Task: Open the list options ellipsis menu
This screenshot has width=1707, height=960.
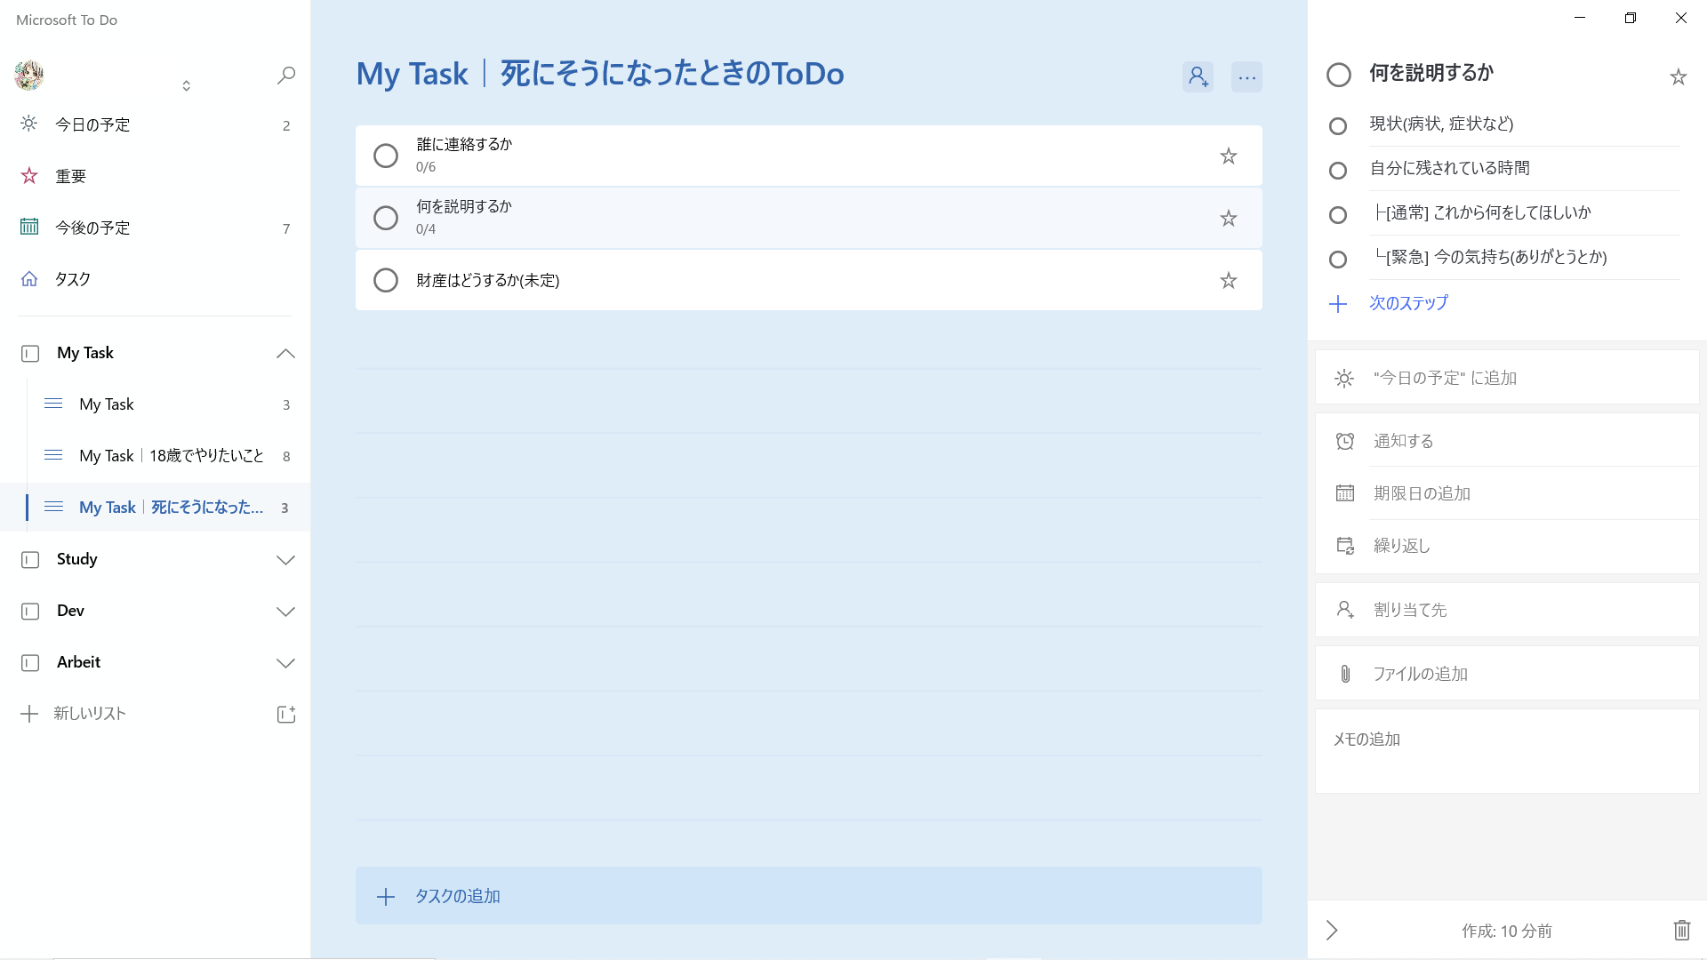Action: pos(1246,77)
